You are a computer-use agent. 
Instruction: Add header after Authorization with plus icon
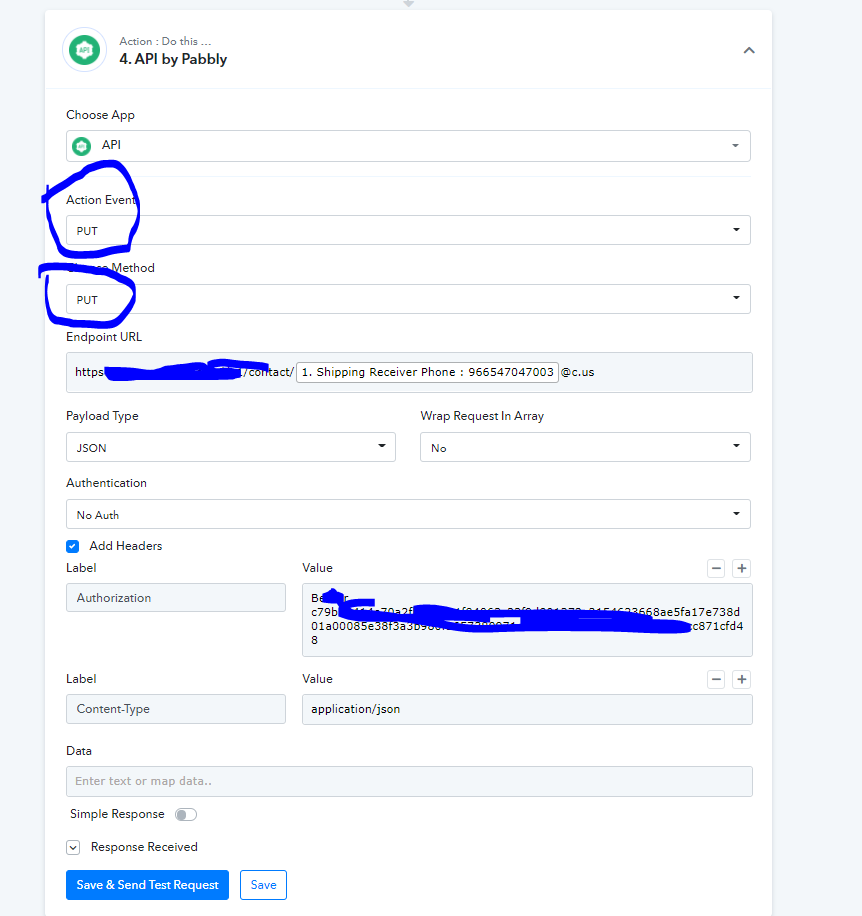coord(742,568)
